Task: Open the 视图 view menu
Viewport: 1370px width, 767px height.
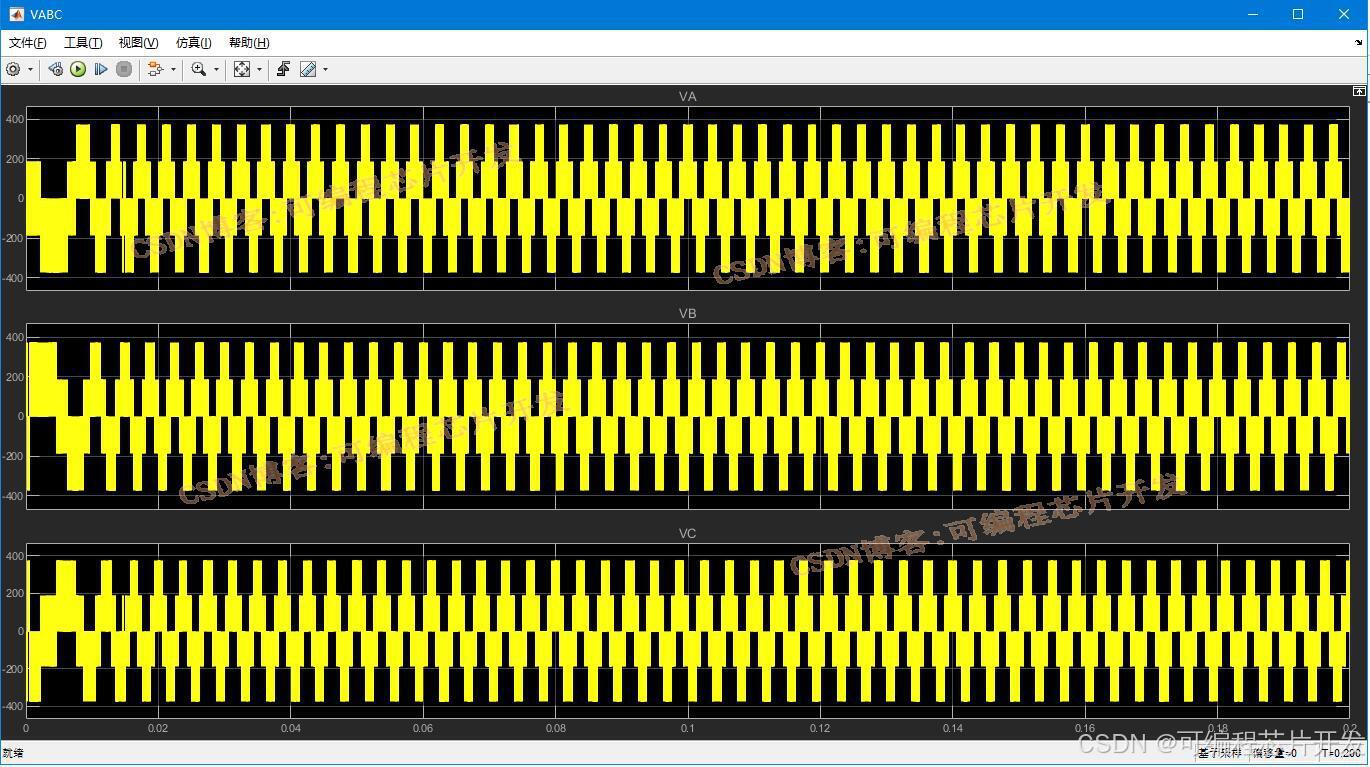Action: coord(136,43)
